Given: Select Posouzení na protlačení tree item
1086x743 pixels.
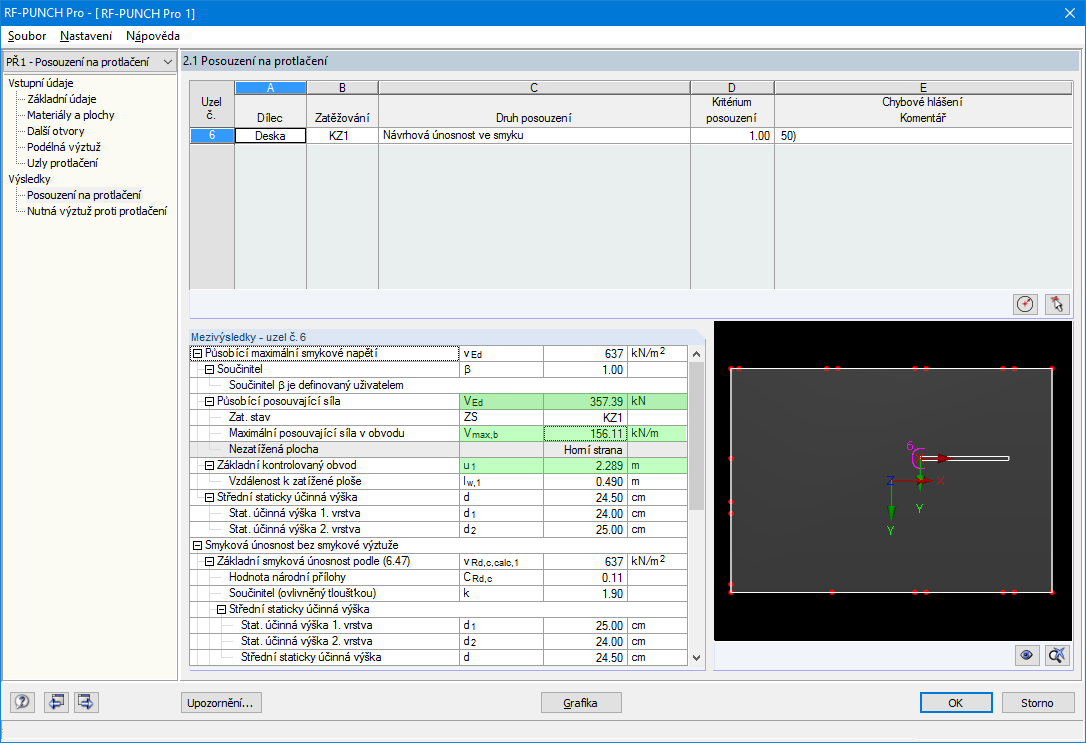Looking at the screenshot, I should [x=84, y=195].
